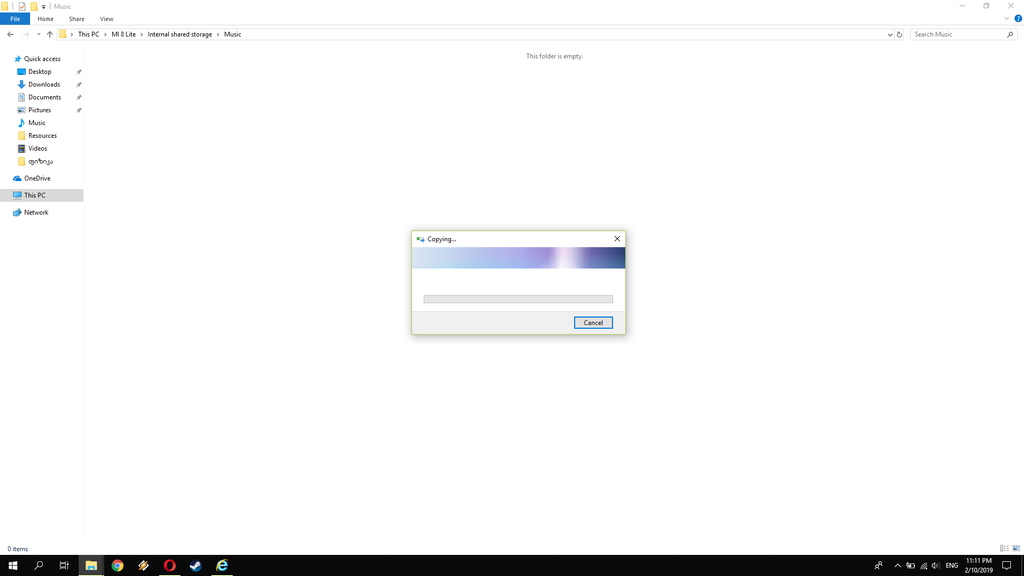Expand the ribbon with chevron

coord(1006,19)
